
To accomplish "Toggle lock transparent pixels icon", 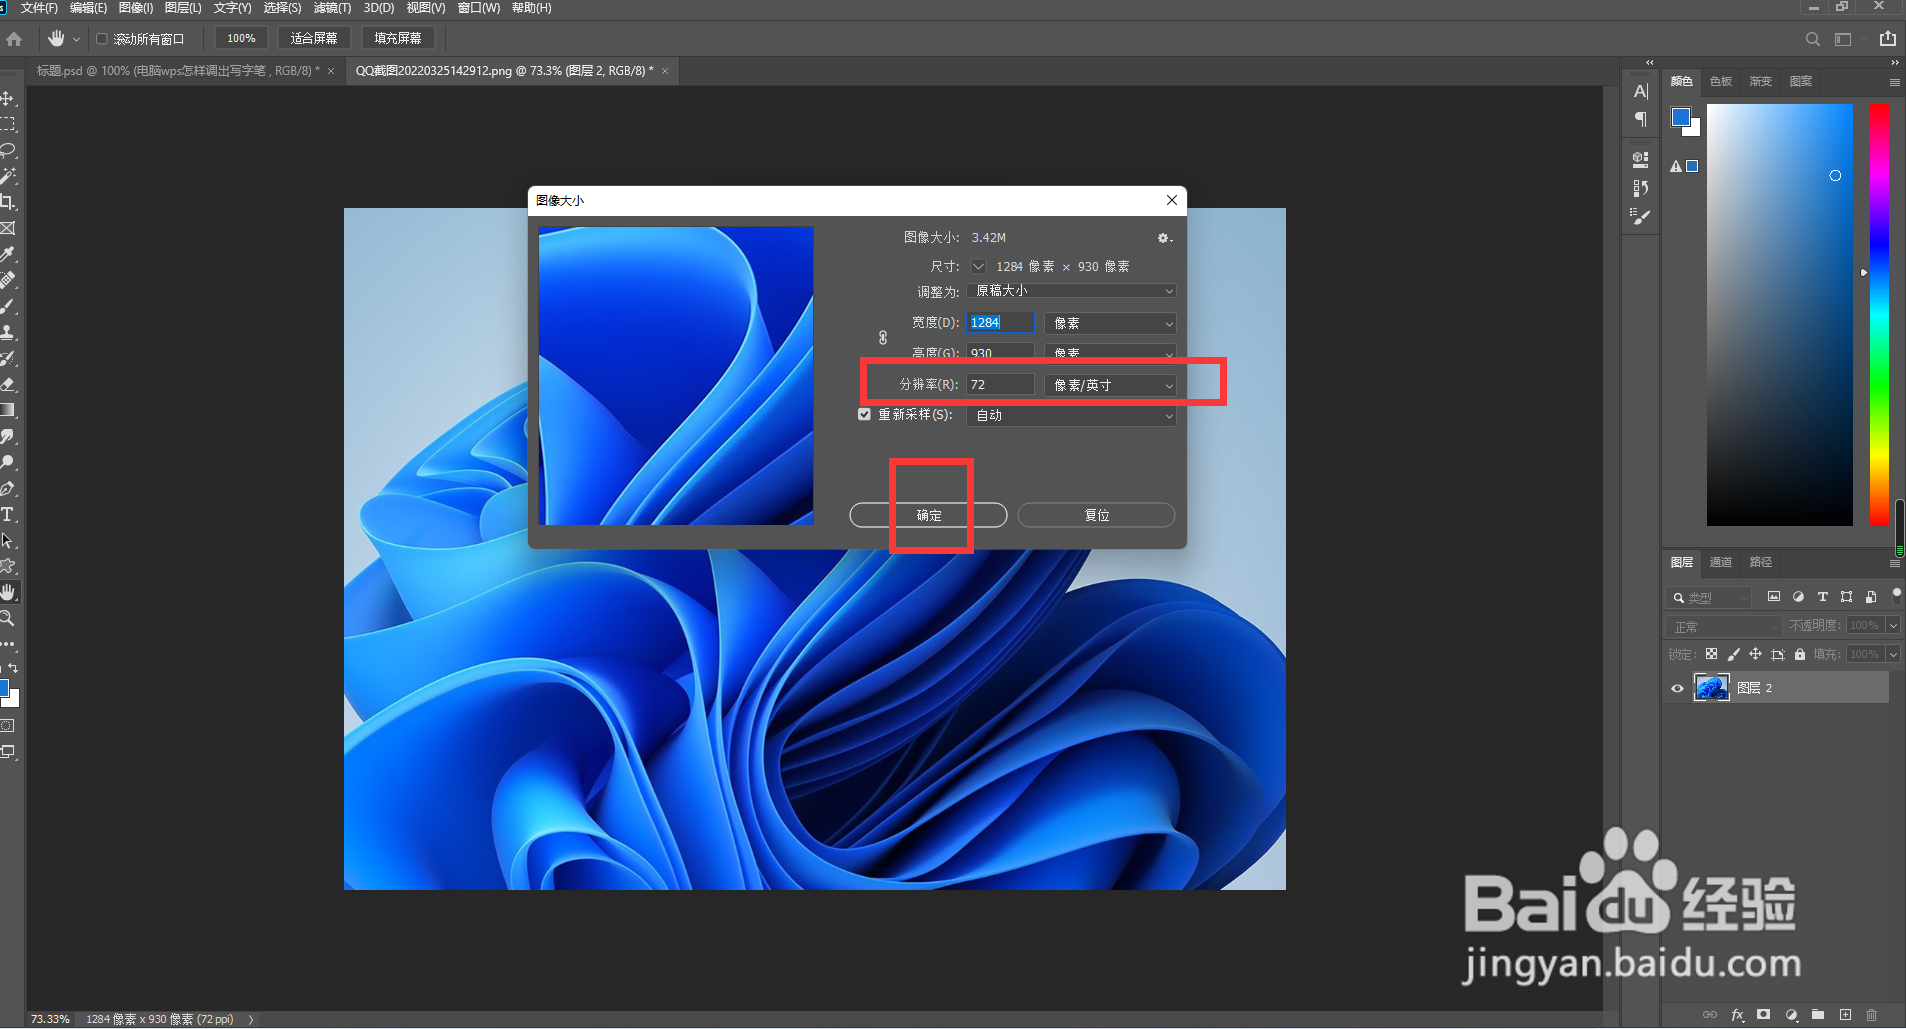I will click(1712, 654).
